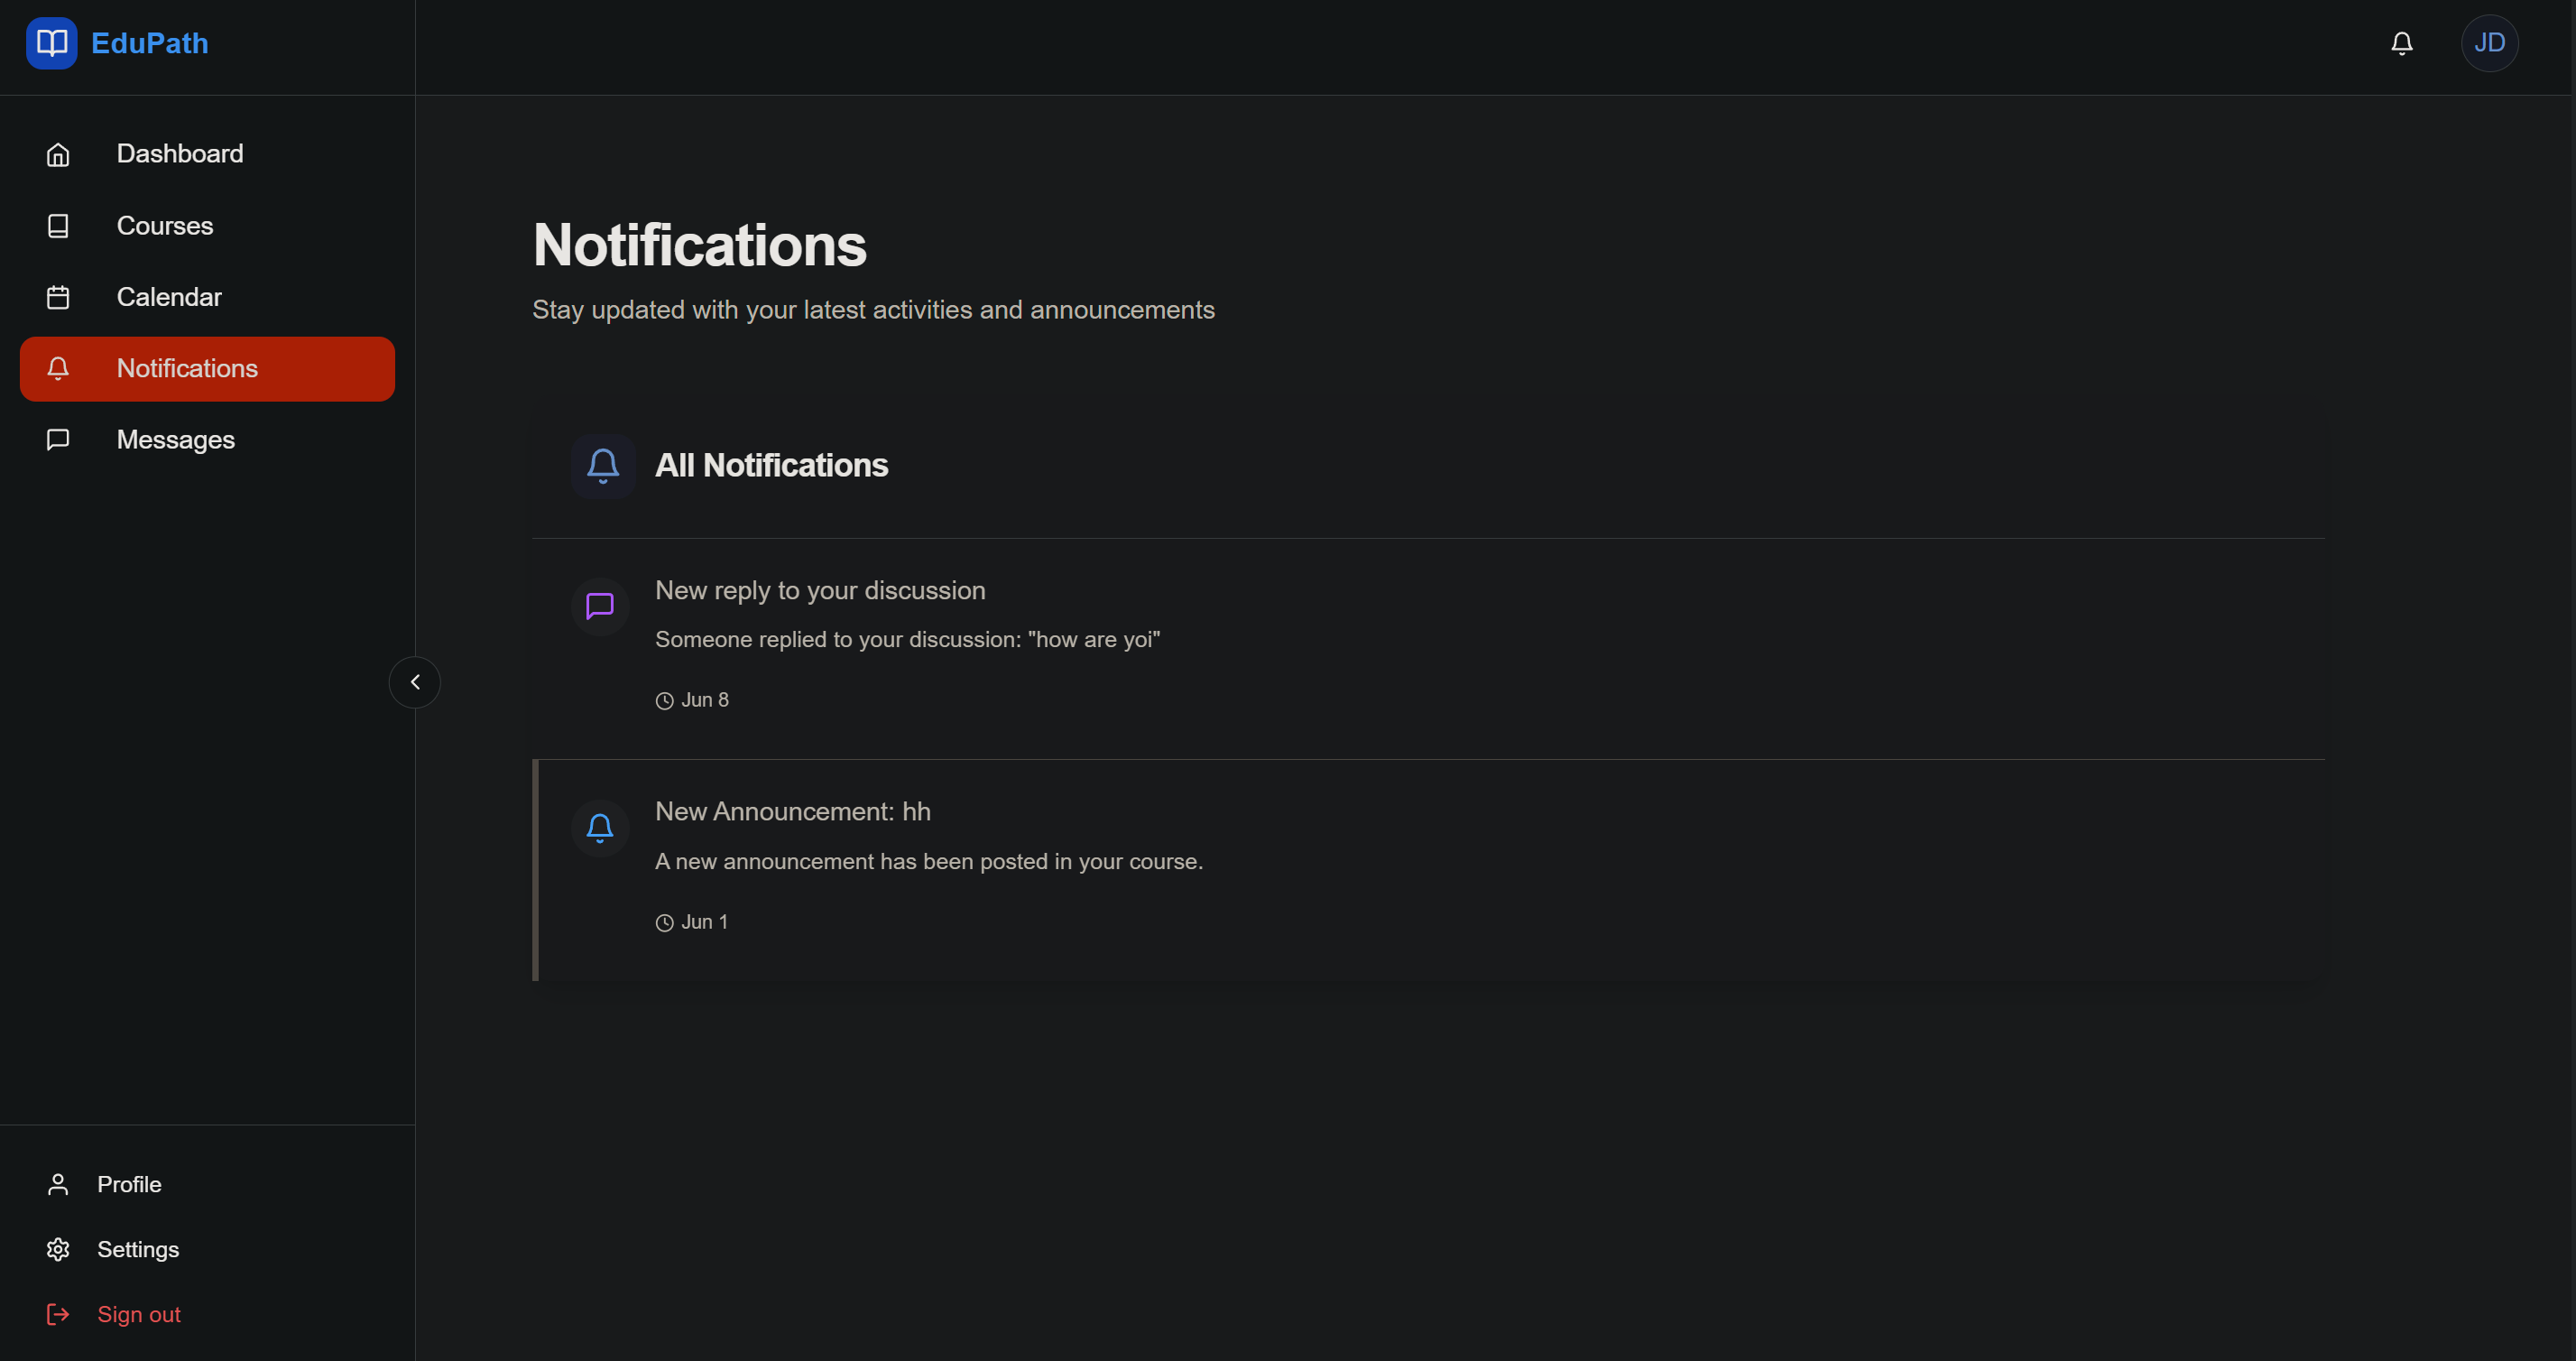Open the 'New Announcement: hh' notification

(x=792, y=812)
